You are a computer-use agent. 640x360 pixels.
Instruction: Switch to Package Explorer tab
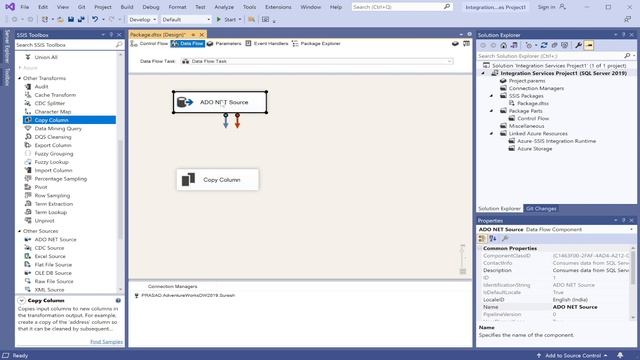click(x=316, y=43)
